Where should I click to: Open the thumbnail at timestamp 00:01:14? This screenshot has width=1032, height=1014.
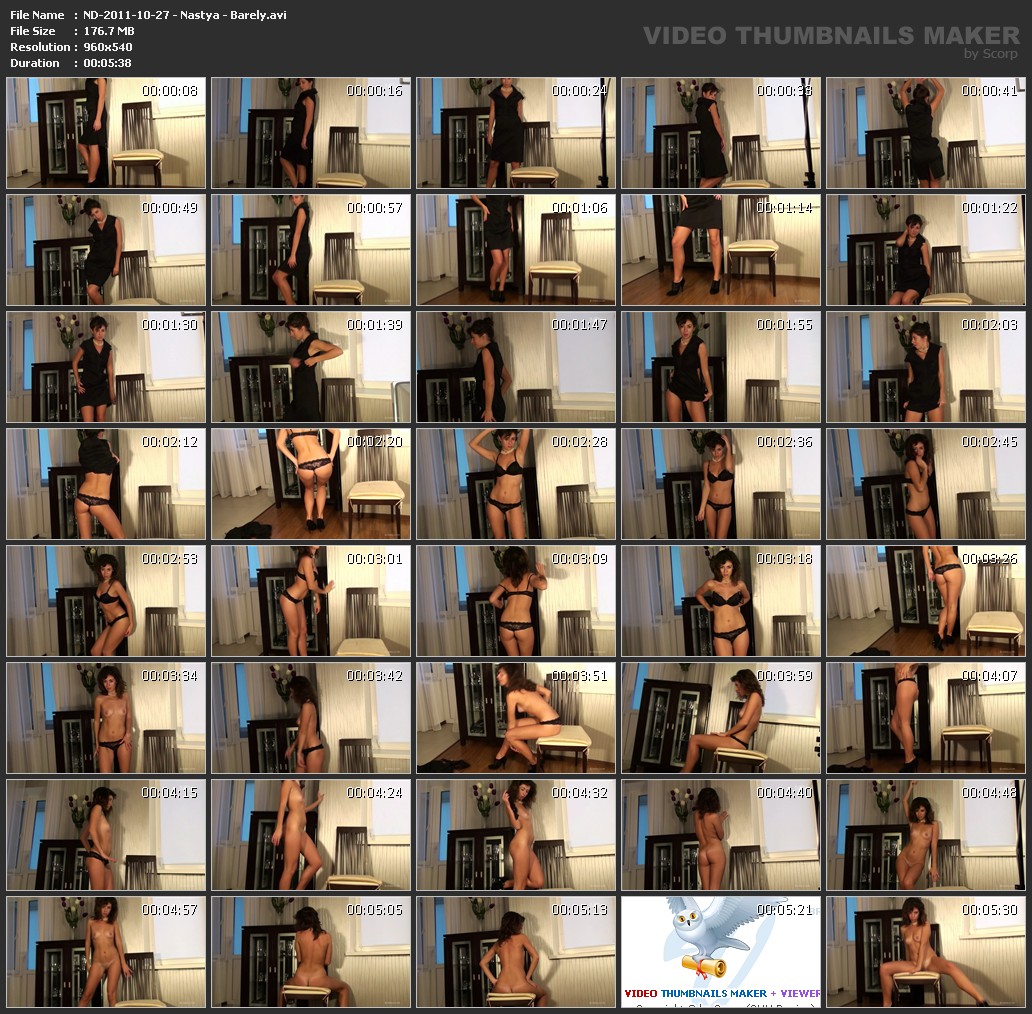pyautogui.click(x=720, y=250)
